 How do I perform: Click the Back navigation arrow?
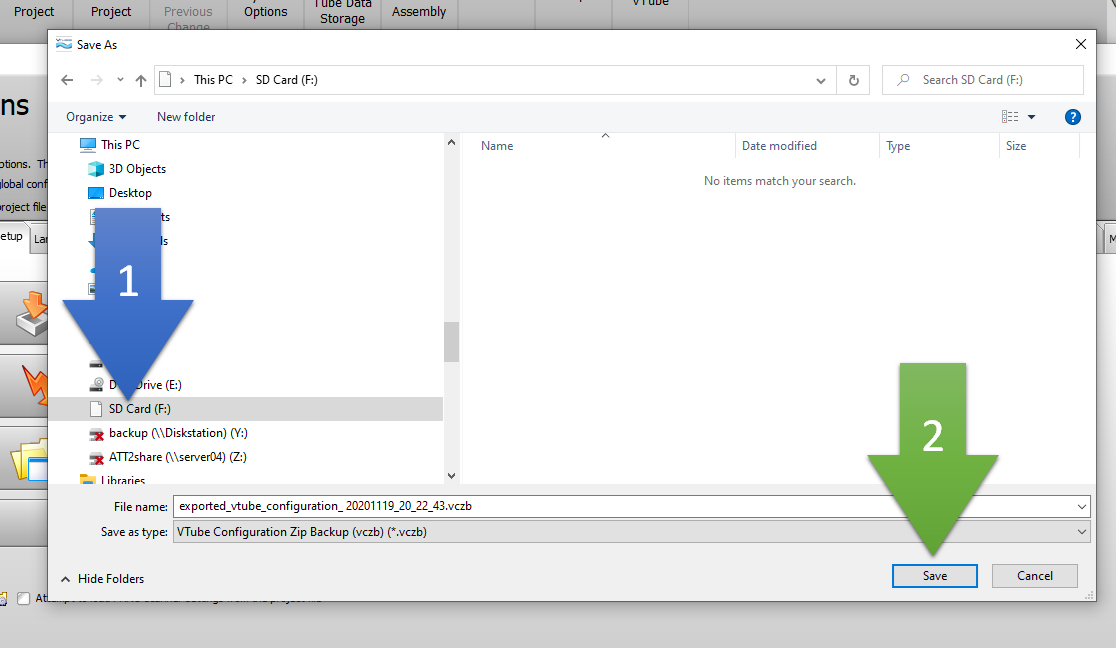point(67,80)
